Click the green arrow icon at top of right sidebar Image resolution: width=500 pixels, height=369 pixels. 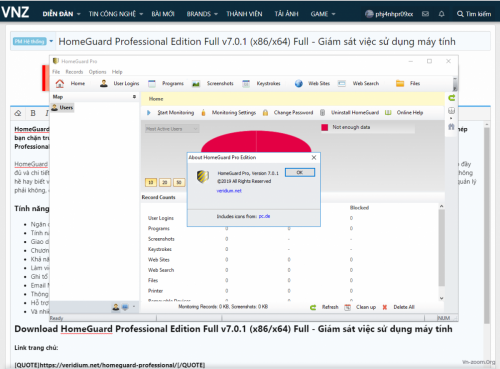[x=452, y=98]
